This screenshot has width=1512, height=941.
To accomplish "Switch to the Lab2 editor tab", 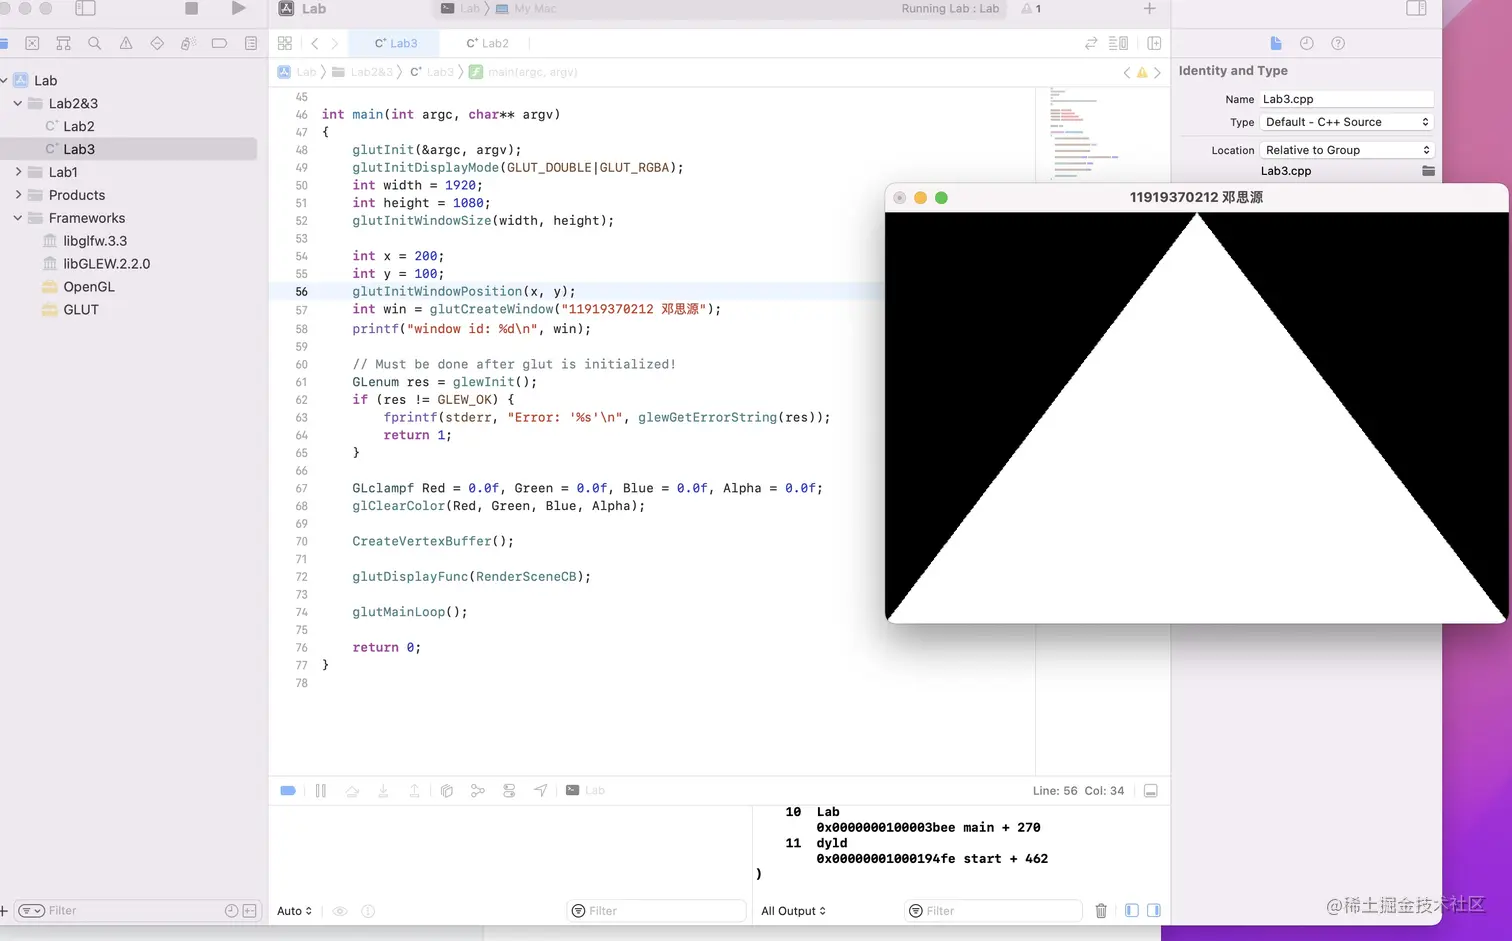I will point(487,43).
